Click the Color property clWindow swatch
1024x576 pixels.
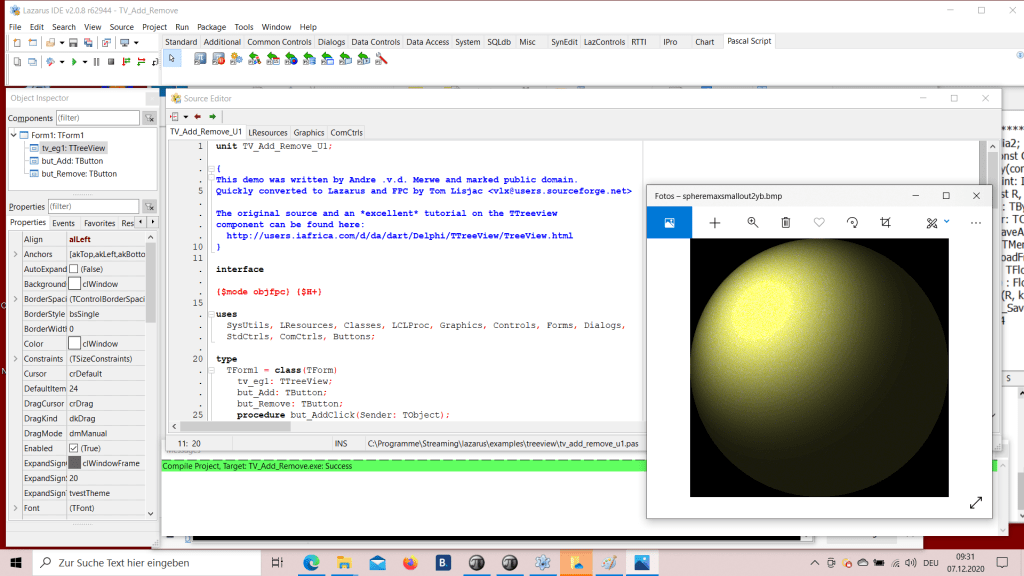[x=75, y=344]
